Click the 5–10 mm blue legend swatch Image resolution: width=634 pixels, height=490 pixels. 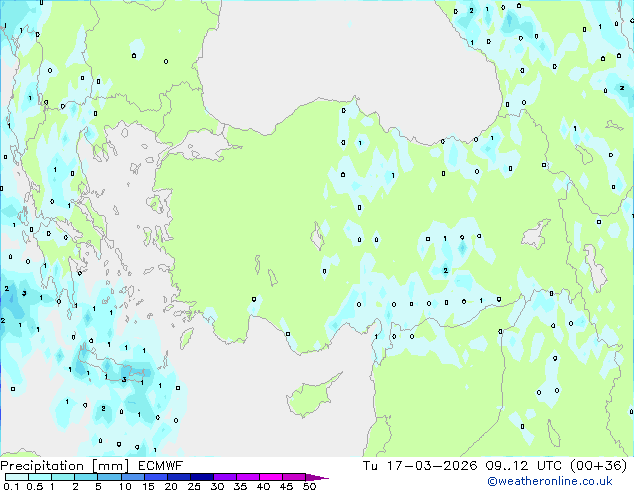[x=109, y=477]
